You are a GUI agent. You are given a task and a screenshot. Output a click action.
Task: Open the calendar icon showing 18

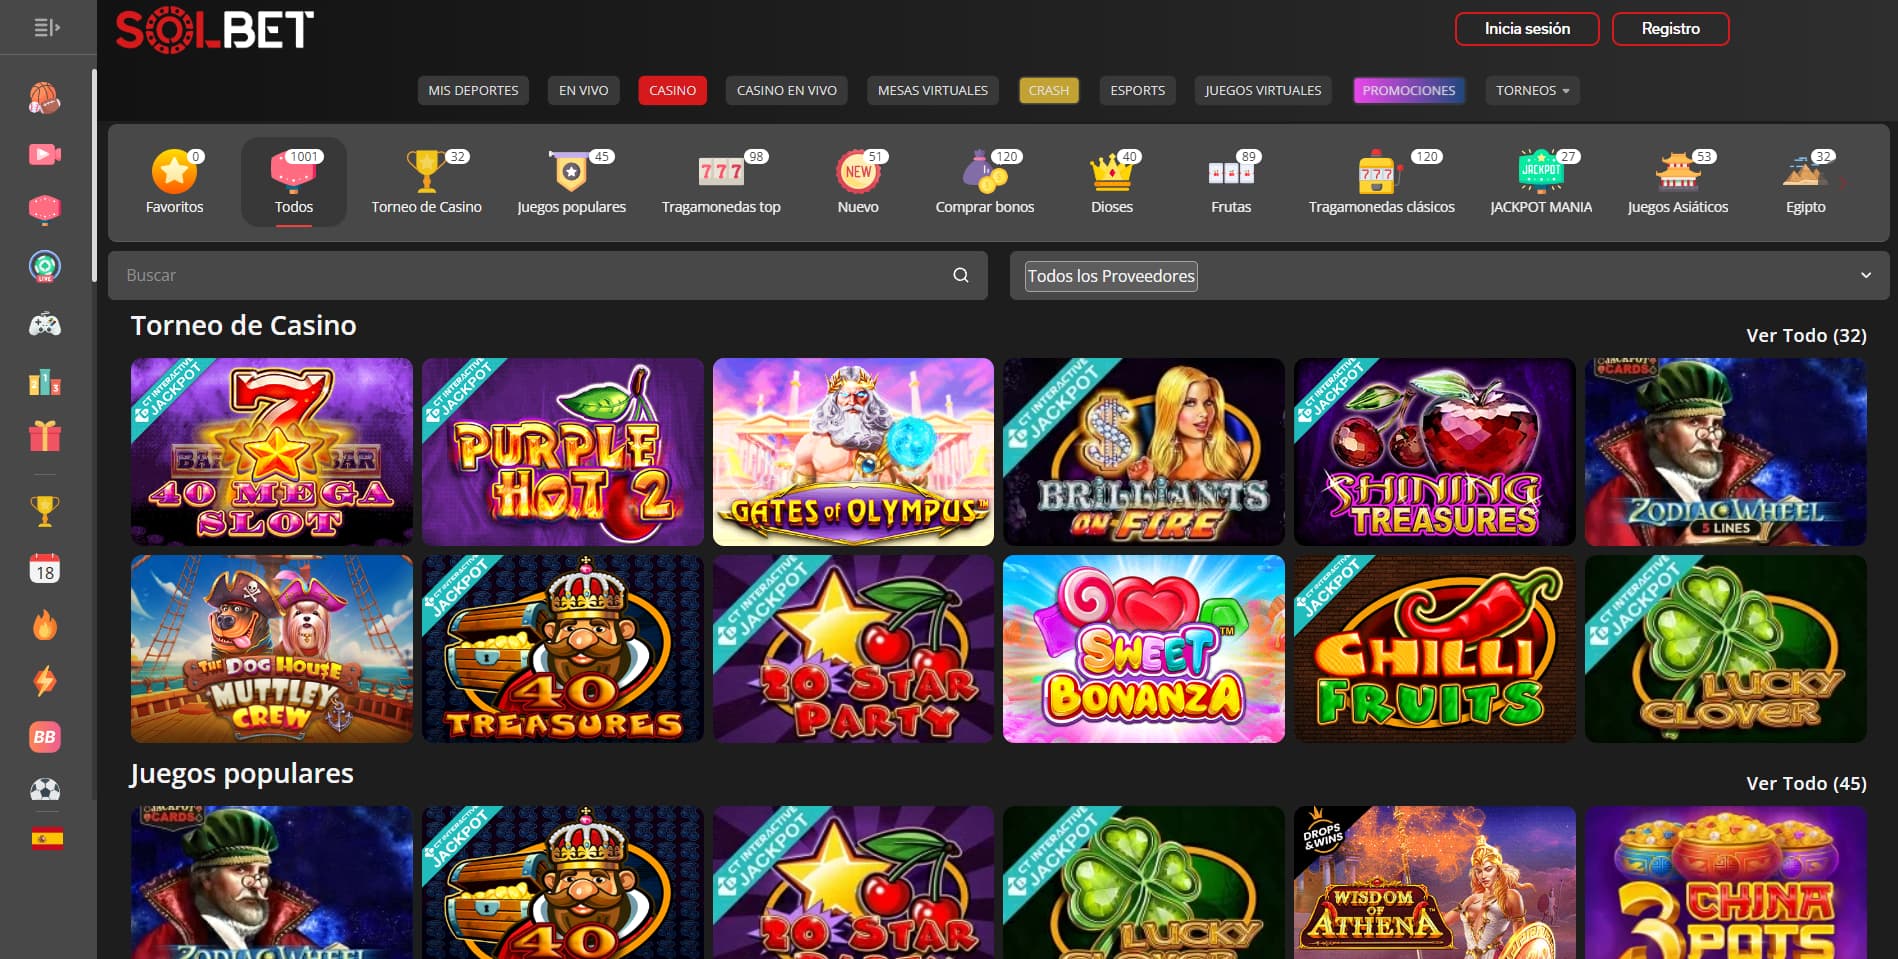pos(44,568)
